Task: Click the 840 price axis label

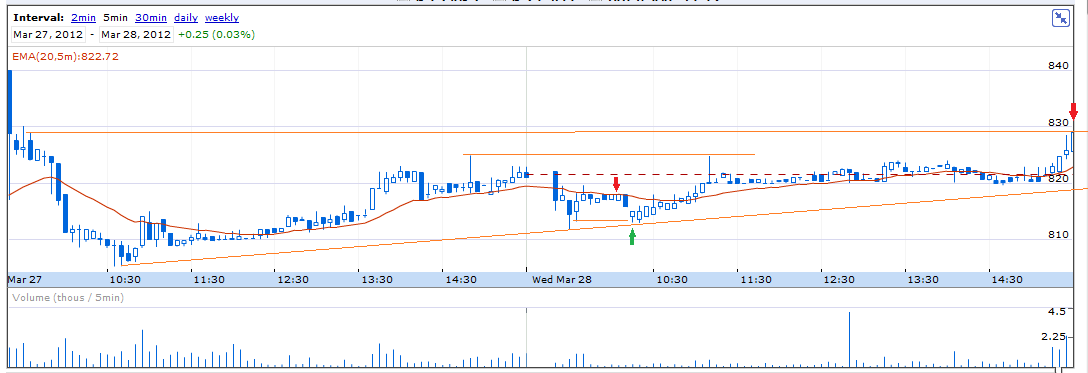Action: pos(1057,65)
